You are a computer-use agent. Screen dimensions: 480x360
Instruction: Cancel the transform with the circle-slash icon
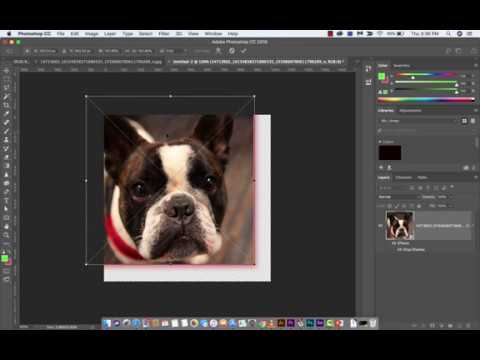pos(232,51)
